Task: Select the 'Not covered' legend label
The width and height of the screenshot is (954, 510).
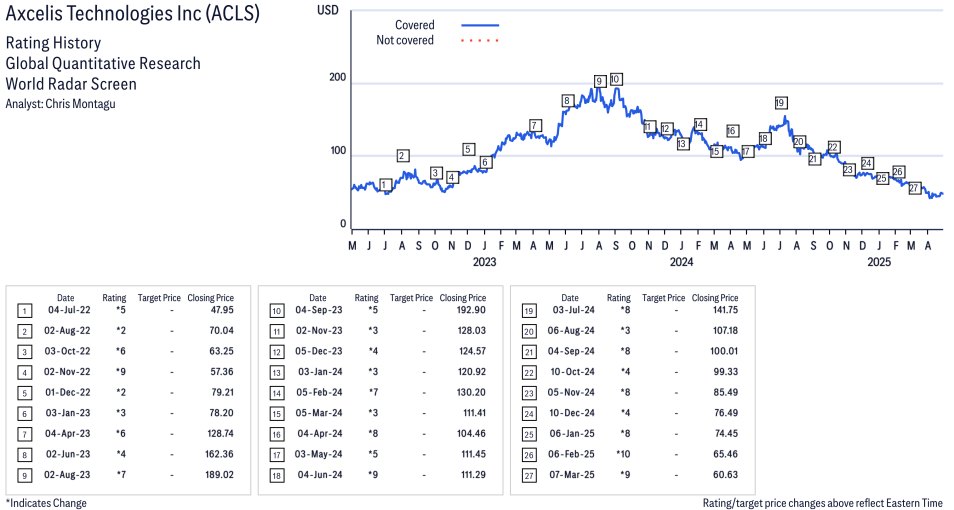Action: 405,40
